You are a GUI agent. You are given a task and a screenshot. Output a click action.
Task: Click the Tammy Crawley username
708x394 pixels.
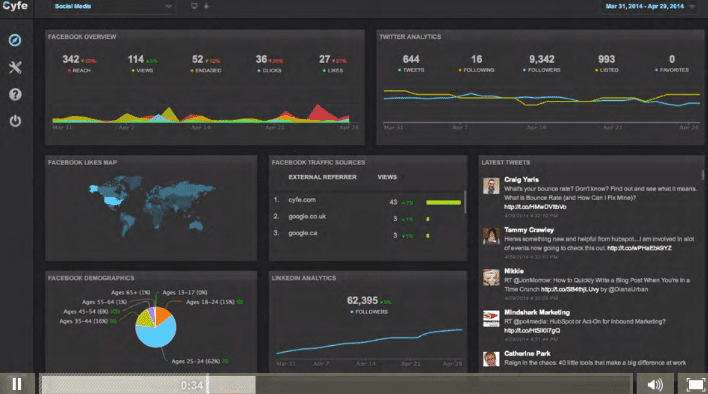[529, 230]
